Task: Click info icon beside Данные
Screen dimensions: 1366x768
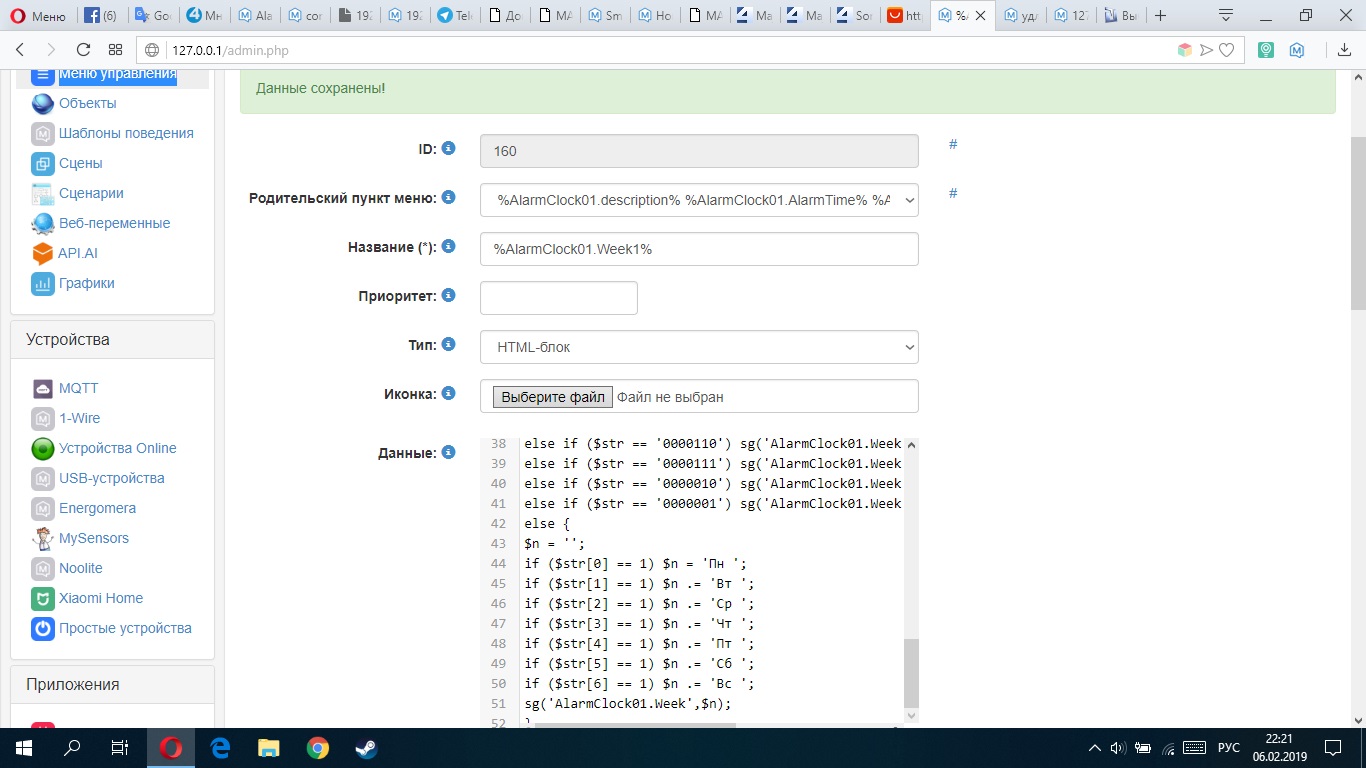Action: (x=449, y=452)
